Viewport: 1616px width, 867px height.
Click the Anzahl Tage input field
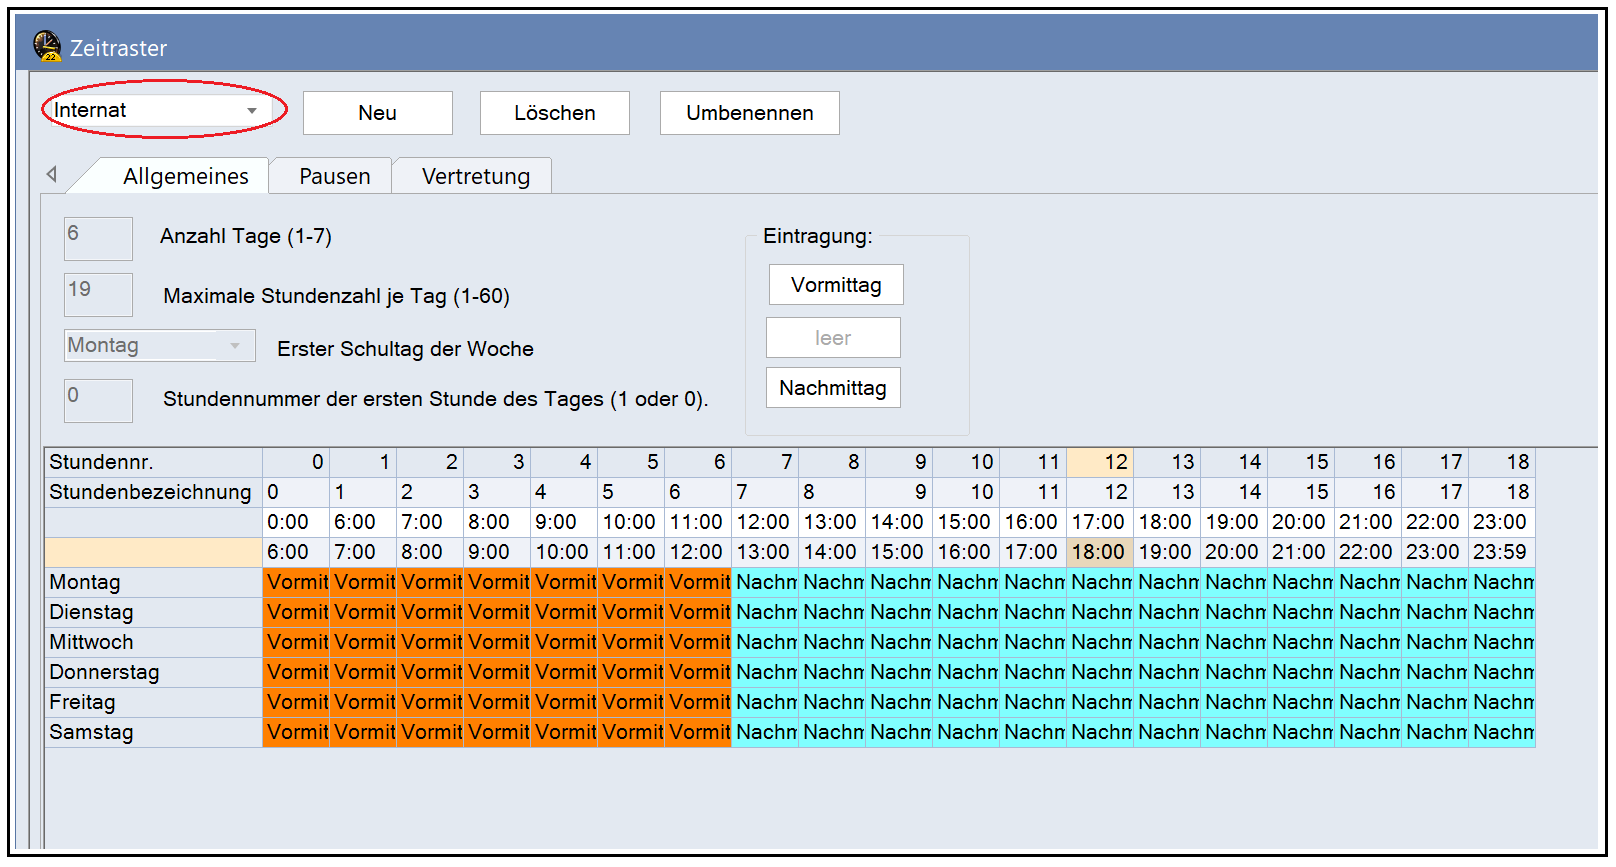(98, 238)
